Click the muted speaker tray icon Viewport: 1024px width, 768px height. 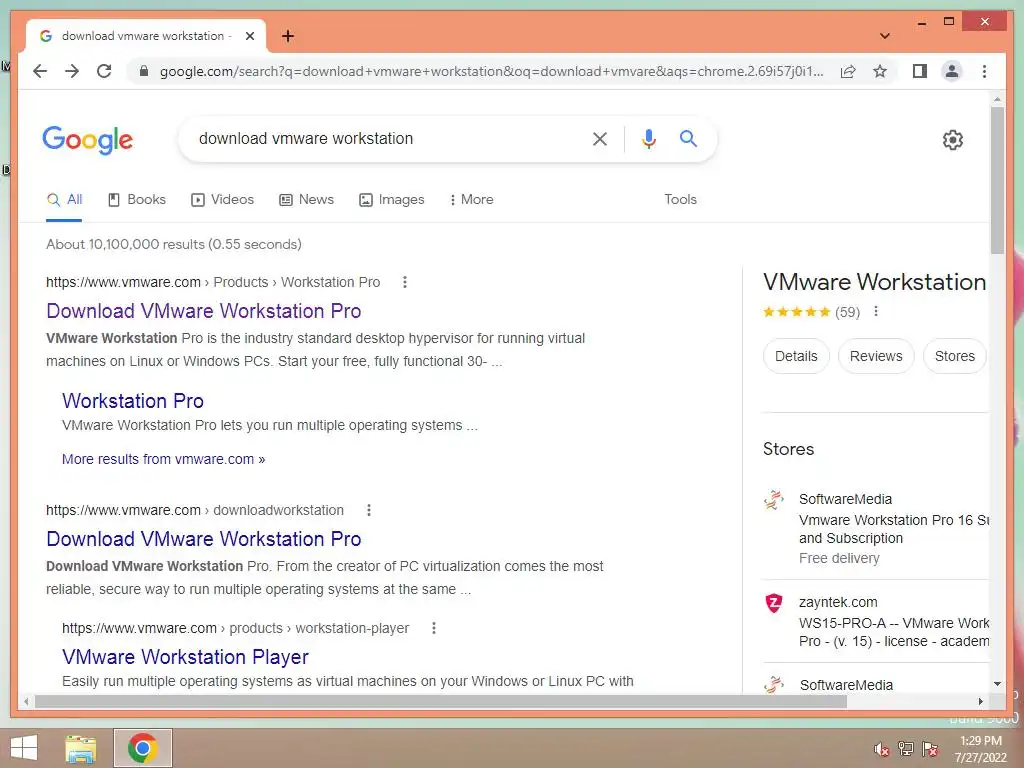point(881,749)
